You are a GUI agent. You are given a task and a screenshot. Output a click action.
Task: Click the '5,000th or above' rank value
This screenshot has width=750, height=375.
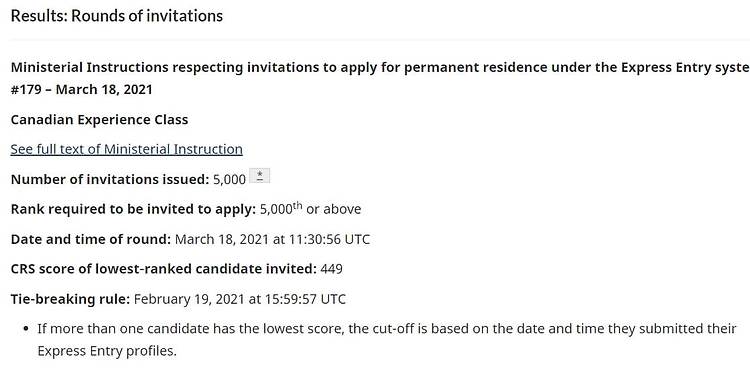coord(310,209)
